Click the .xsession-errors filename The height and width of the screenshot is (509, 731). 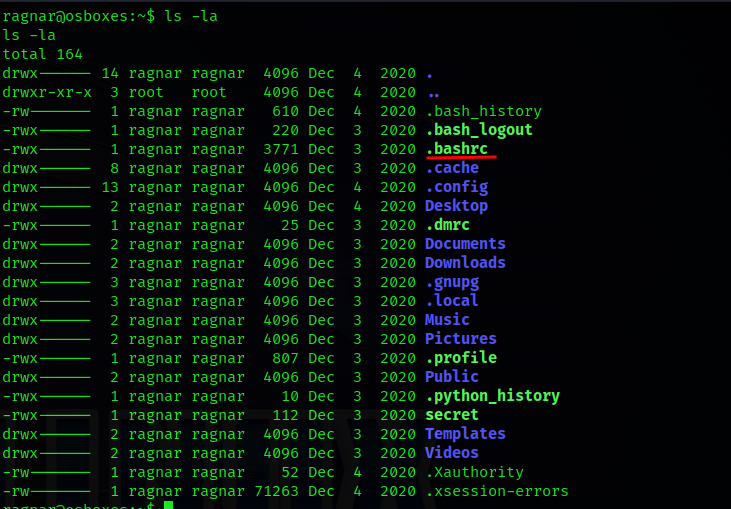click(496, 491)
